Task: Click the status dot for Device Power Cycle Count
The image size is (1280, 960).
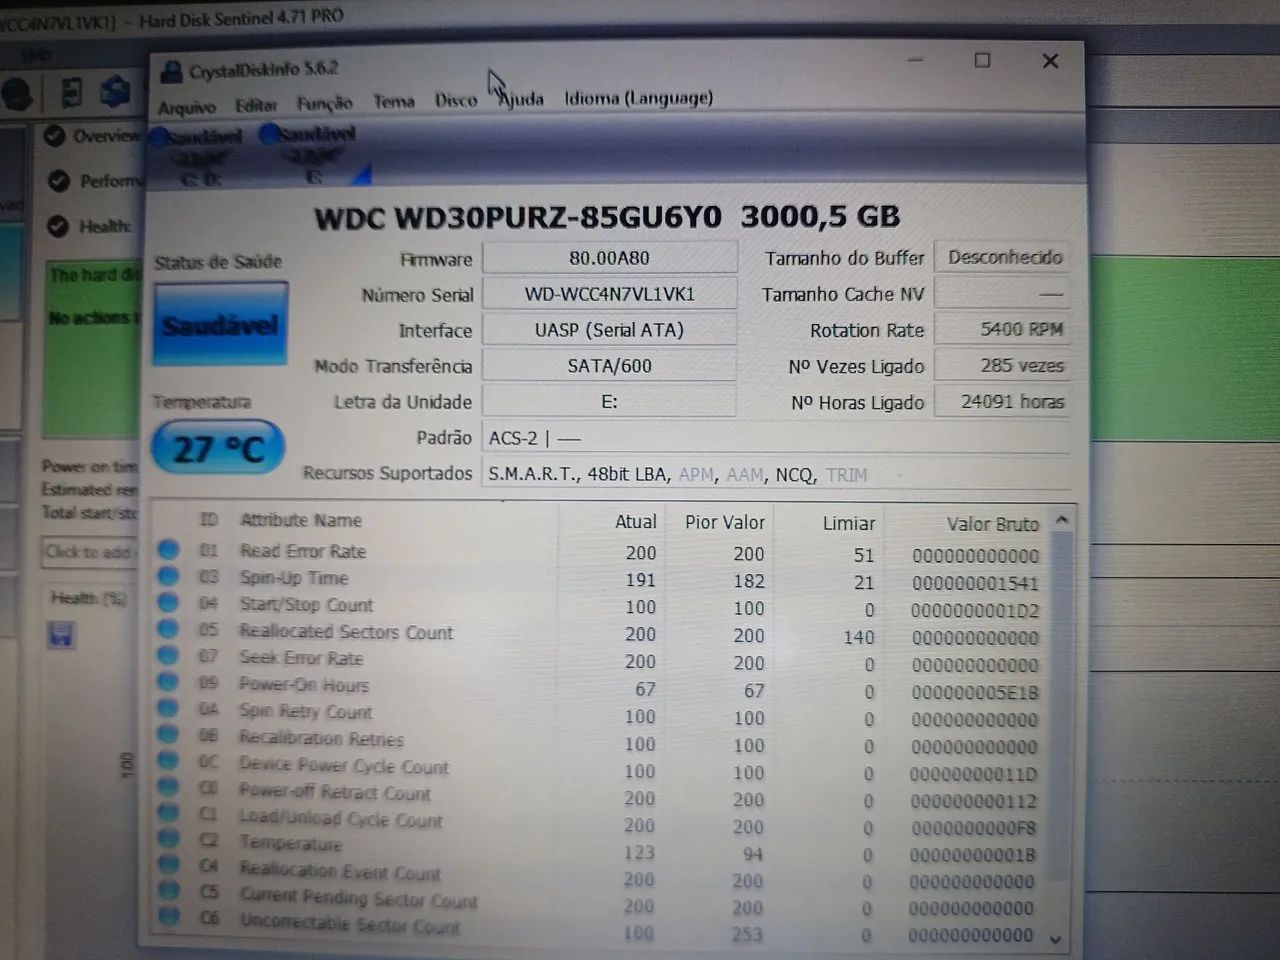Action: point(168,762)
